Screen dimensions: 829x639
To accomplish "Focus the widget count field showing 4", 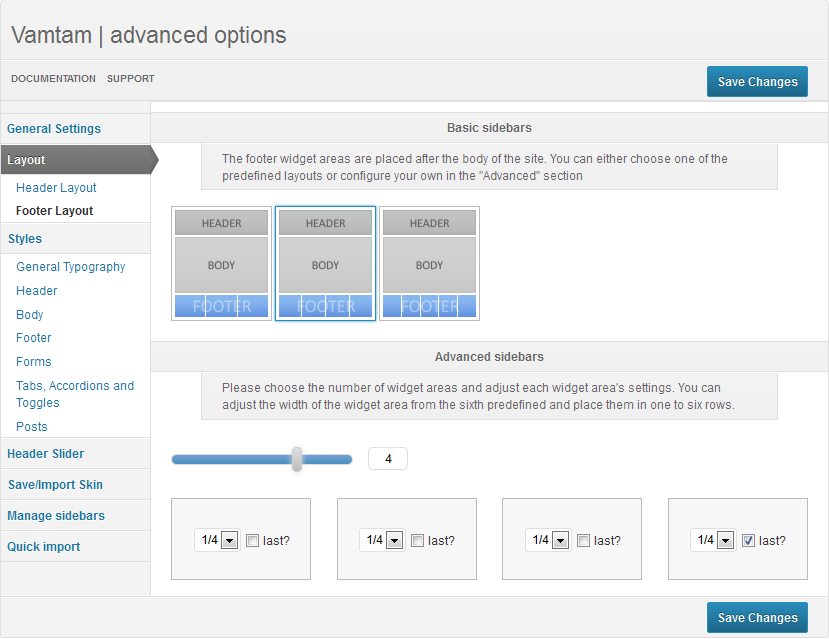I will point(388,459).
